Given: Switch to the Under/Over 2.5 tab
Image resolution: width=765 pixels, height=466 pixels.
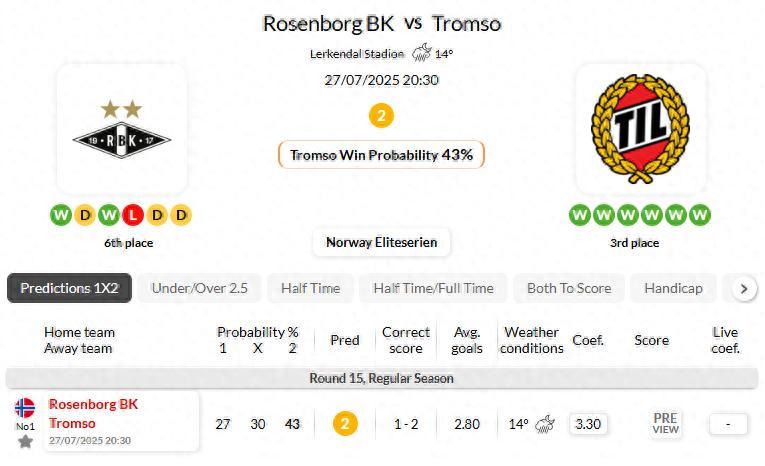Looking at the screenshot, I should (x=199, y=288).
